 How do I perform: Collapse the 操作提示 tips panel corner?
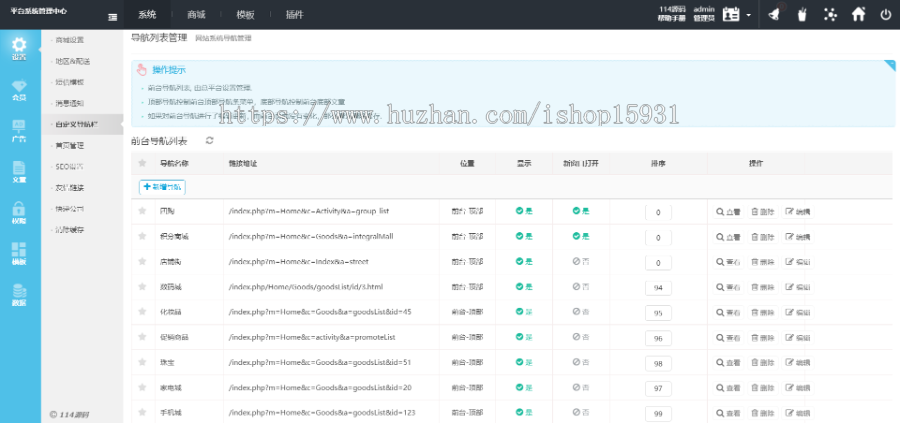point(890,65)
